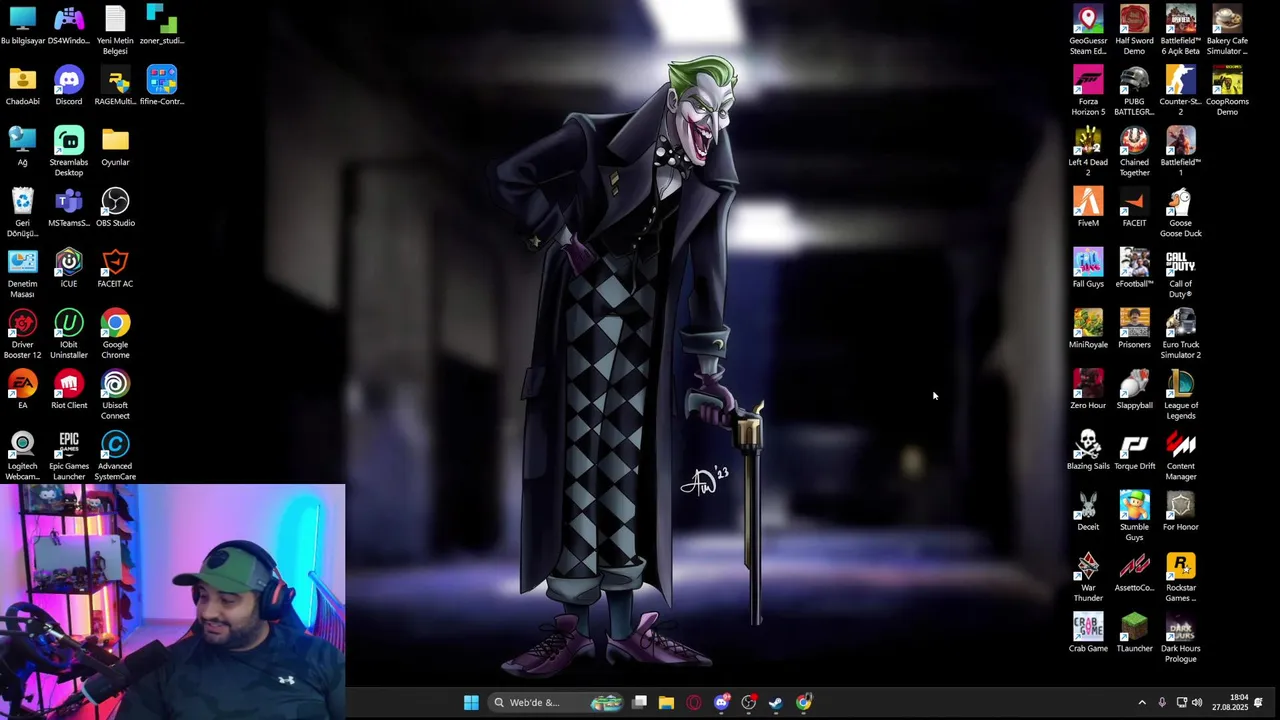The width and height of the screenshot is (1280, 720).
Task: Open the notifications bell icon
Action: coord(1259,702)
